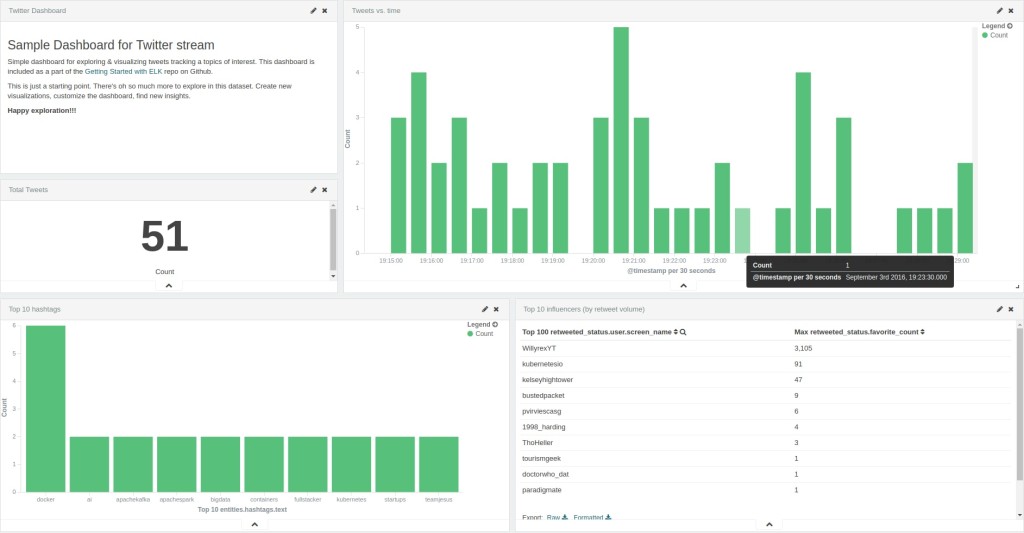The image size is (1024, 533).
Task: Edit the Total Tweets panel
Action: click(313, 189)
